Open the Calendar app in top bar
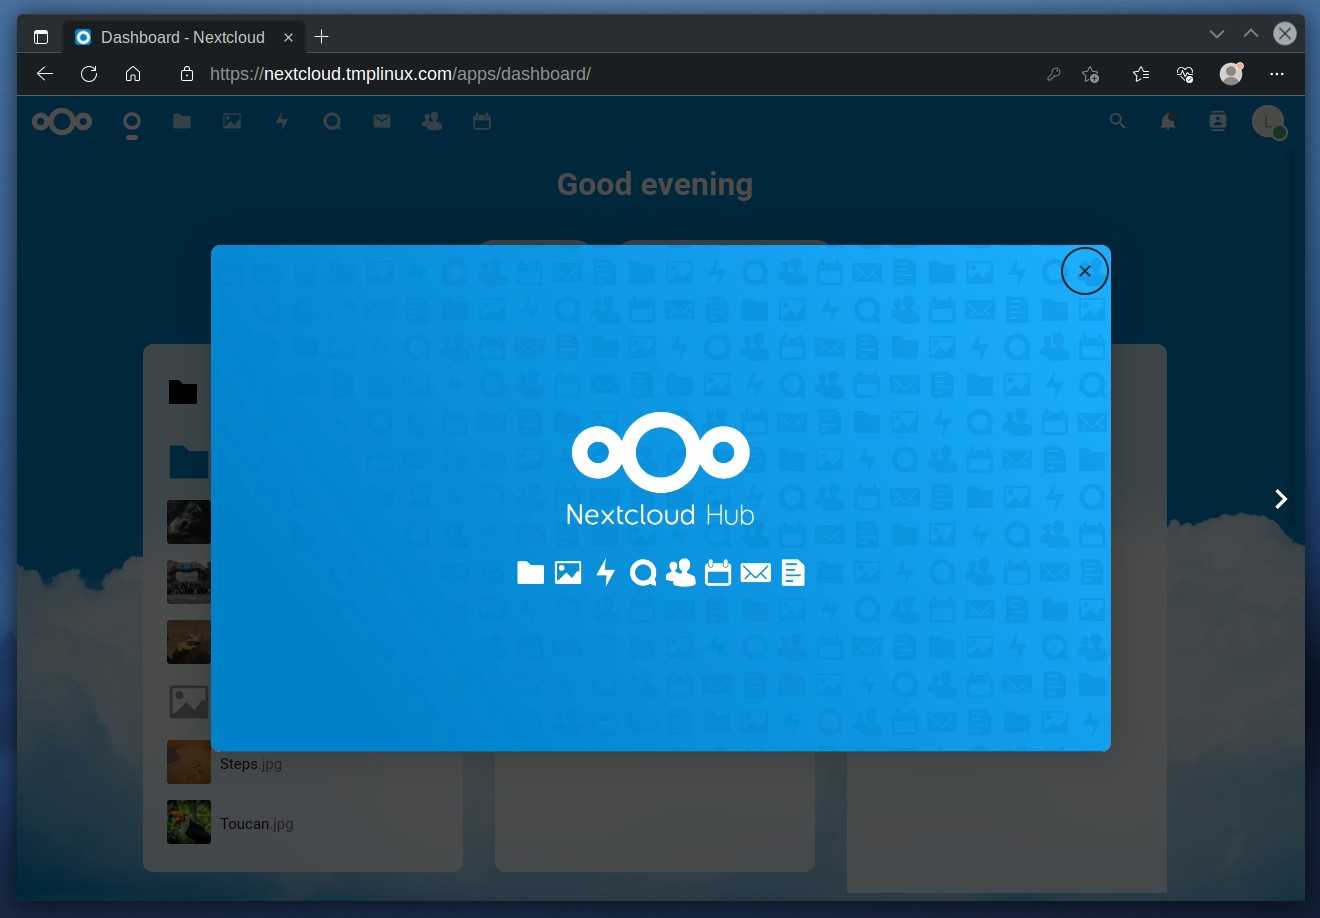The width and height of the screenshot is (1320, 918). pyautogui.click(x=482, y=121)
